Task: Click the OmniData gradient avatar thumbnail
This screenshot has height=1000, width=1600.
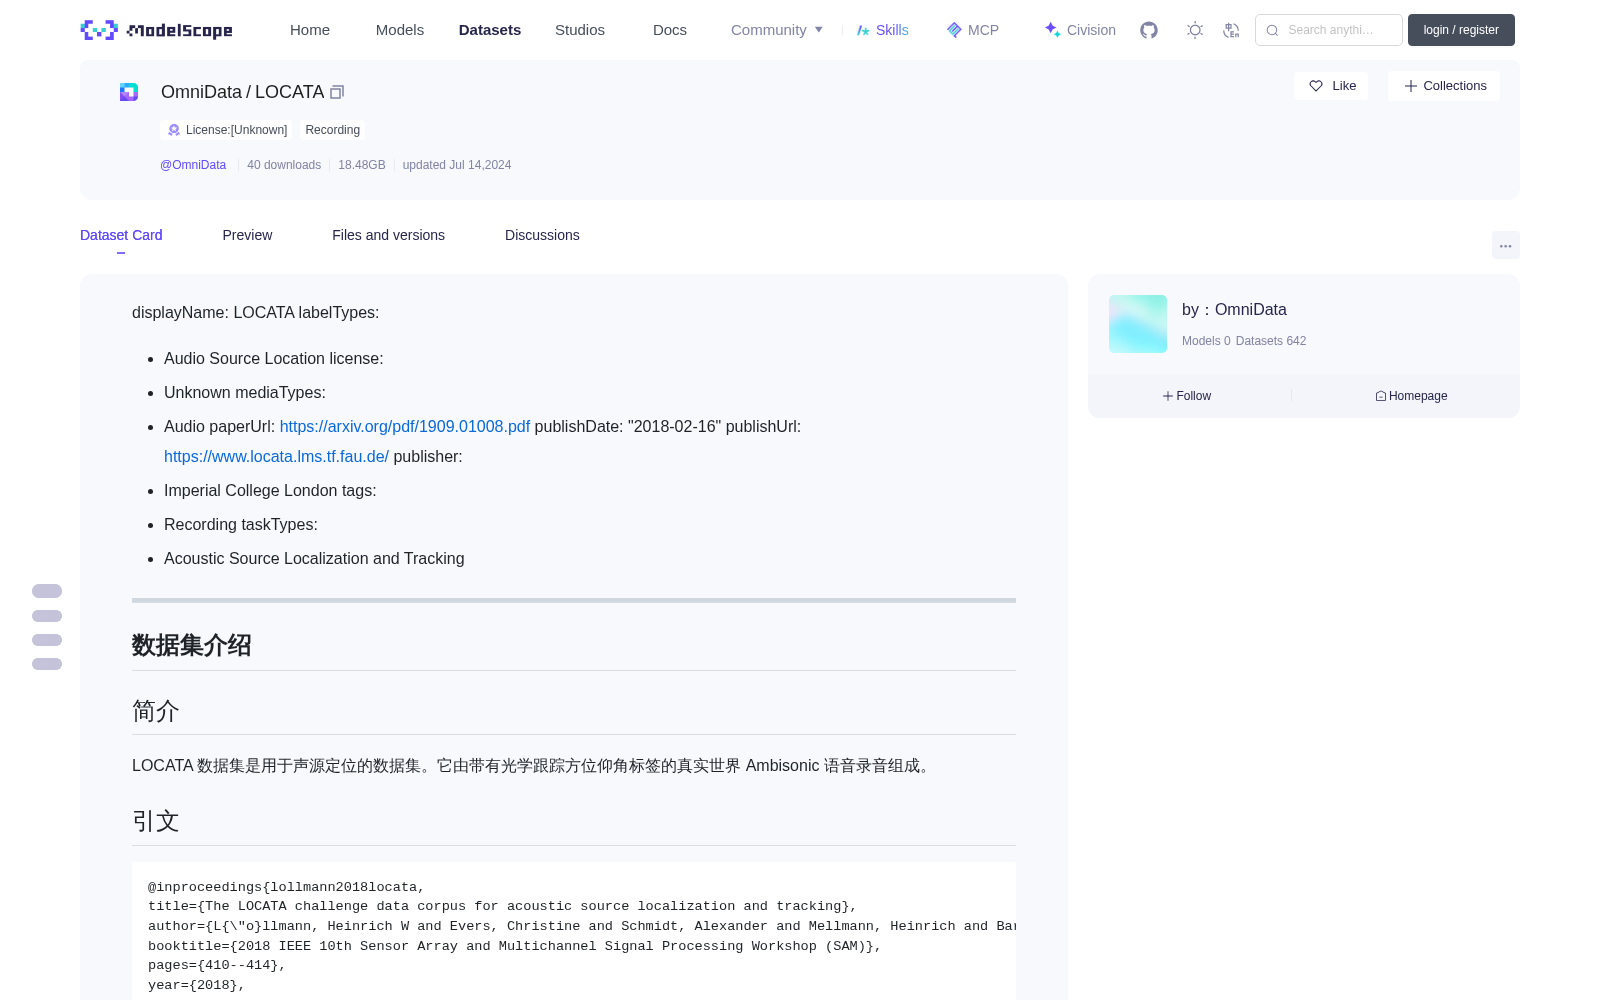Action: (x=1138, y=324)
